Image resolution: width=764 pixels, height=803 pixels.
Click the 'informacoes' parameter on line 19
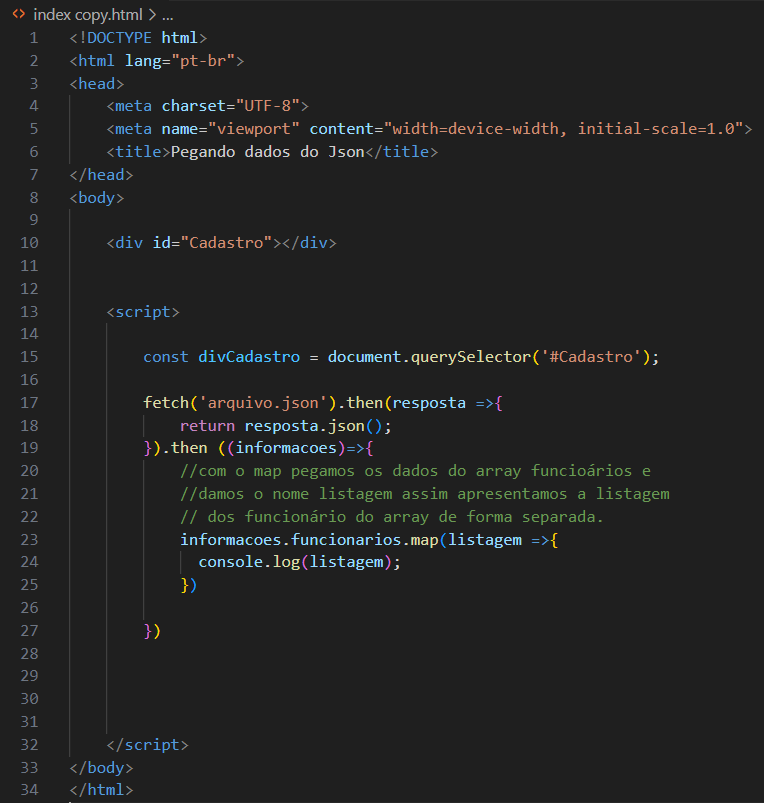click(286, 448)
